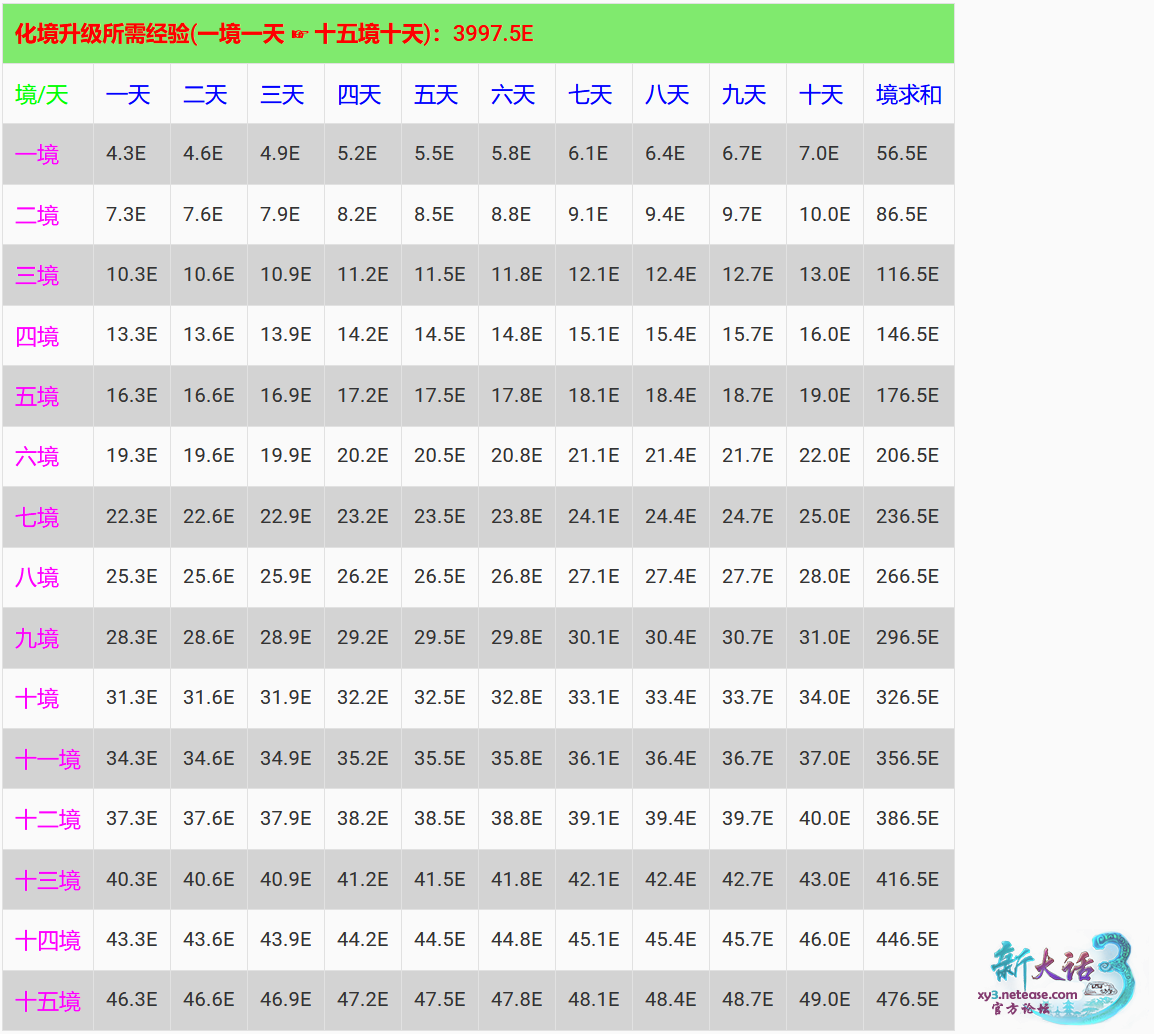1154x1034 pixels.
Task: Click the 22.3E cell
Action: coord(132,517)
